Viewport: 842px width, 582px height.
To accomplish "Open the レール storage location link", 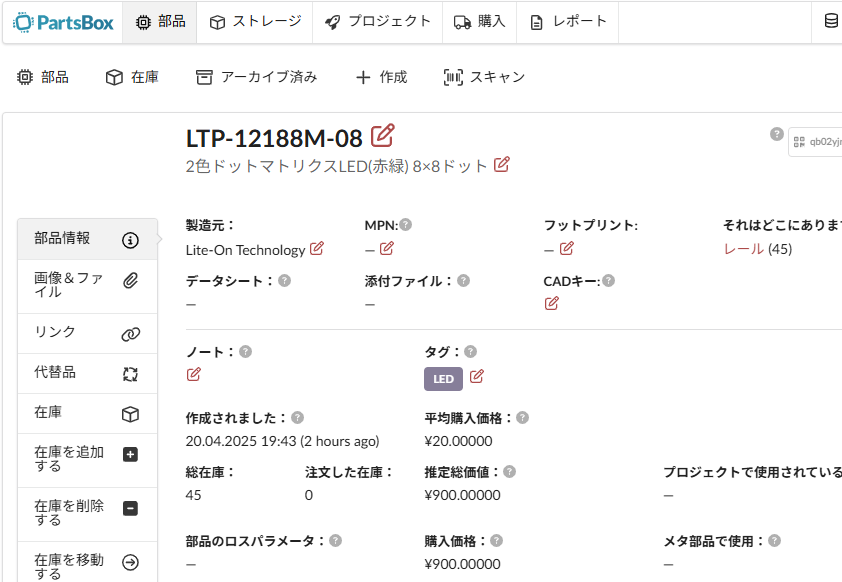I will tap(744, 249).
